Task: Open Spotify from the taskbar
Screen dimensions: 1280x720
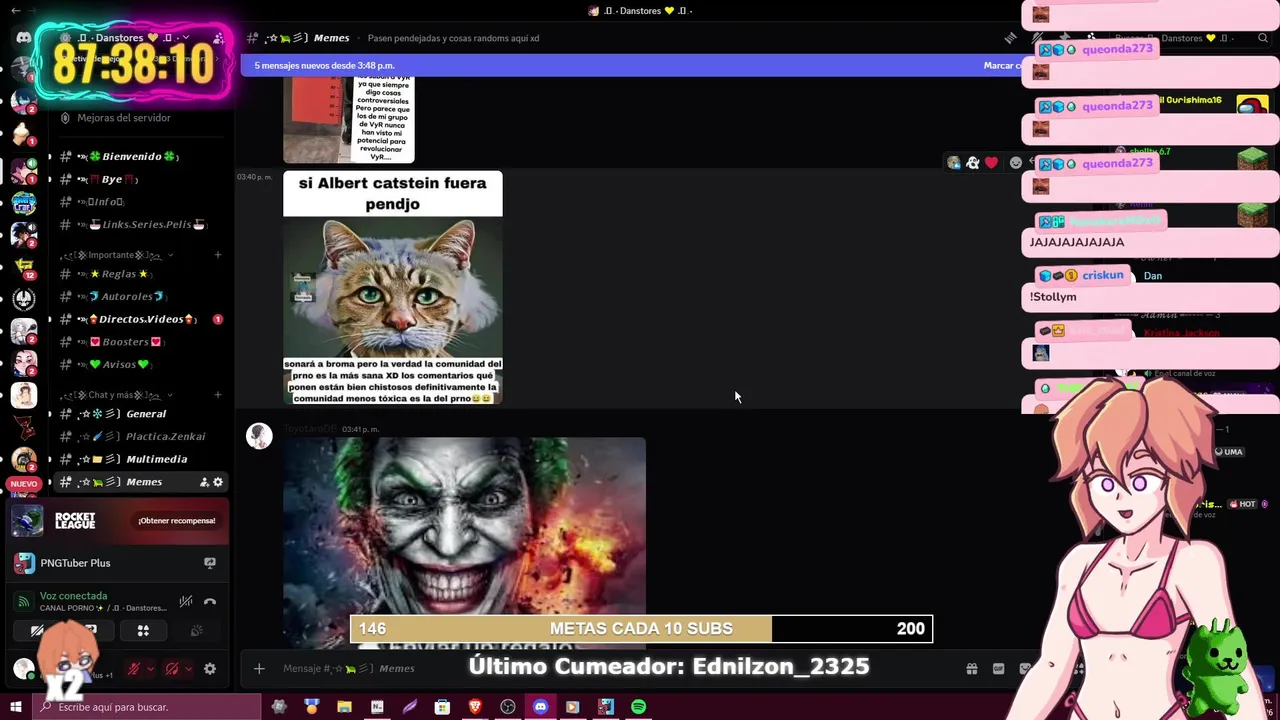Action: pos(638,707)
